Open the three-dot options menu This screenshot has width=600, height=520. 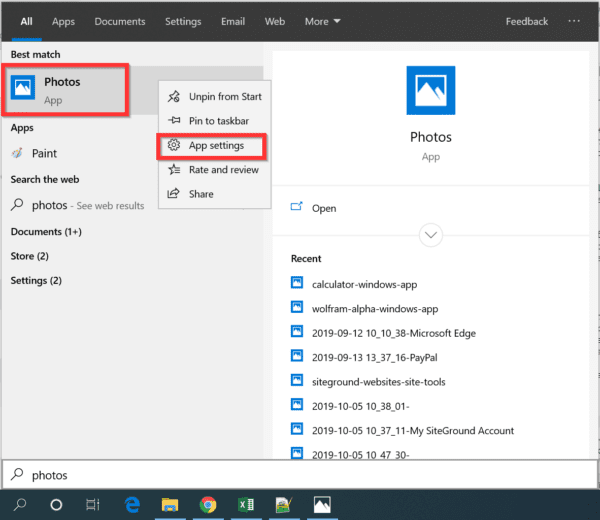(573, 21)
